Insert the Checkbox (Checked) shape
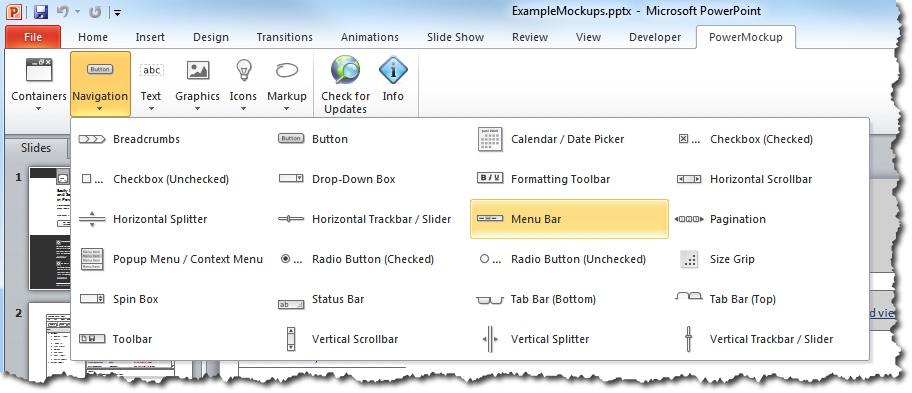This screenshot has height=393, width=912. 768,140
